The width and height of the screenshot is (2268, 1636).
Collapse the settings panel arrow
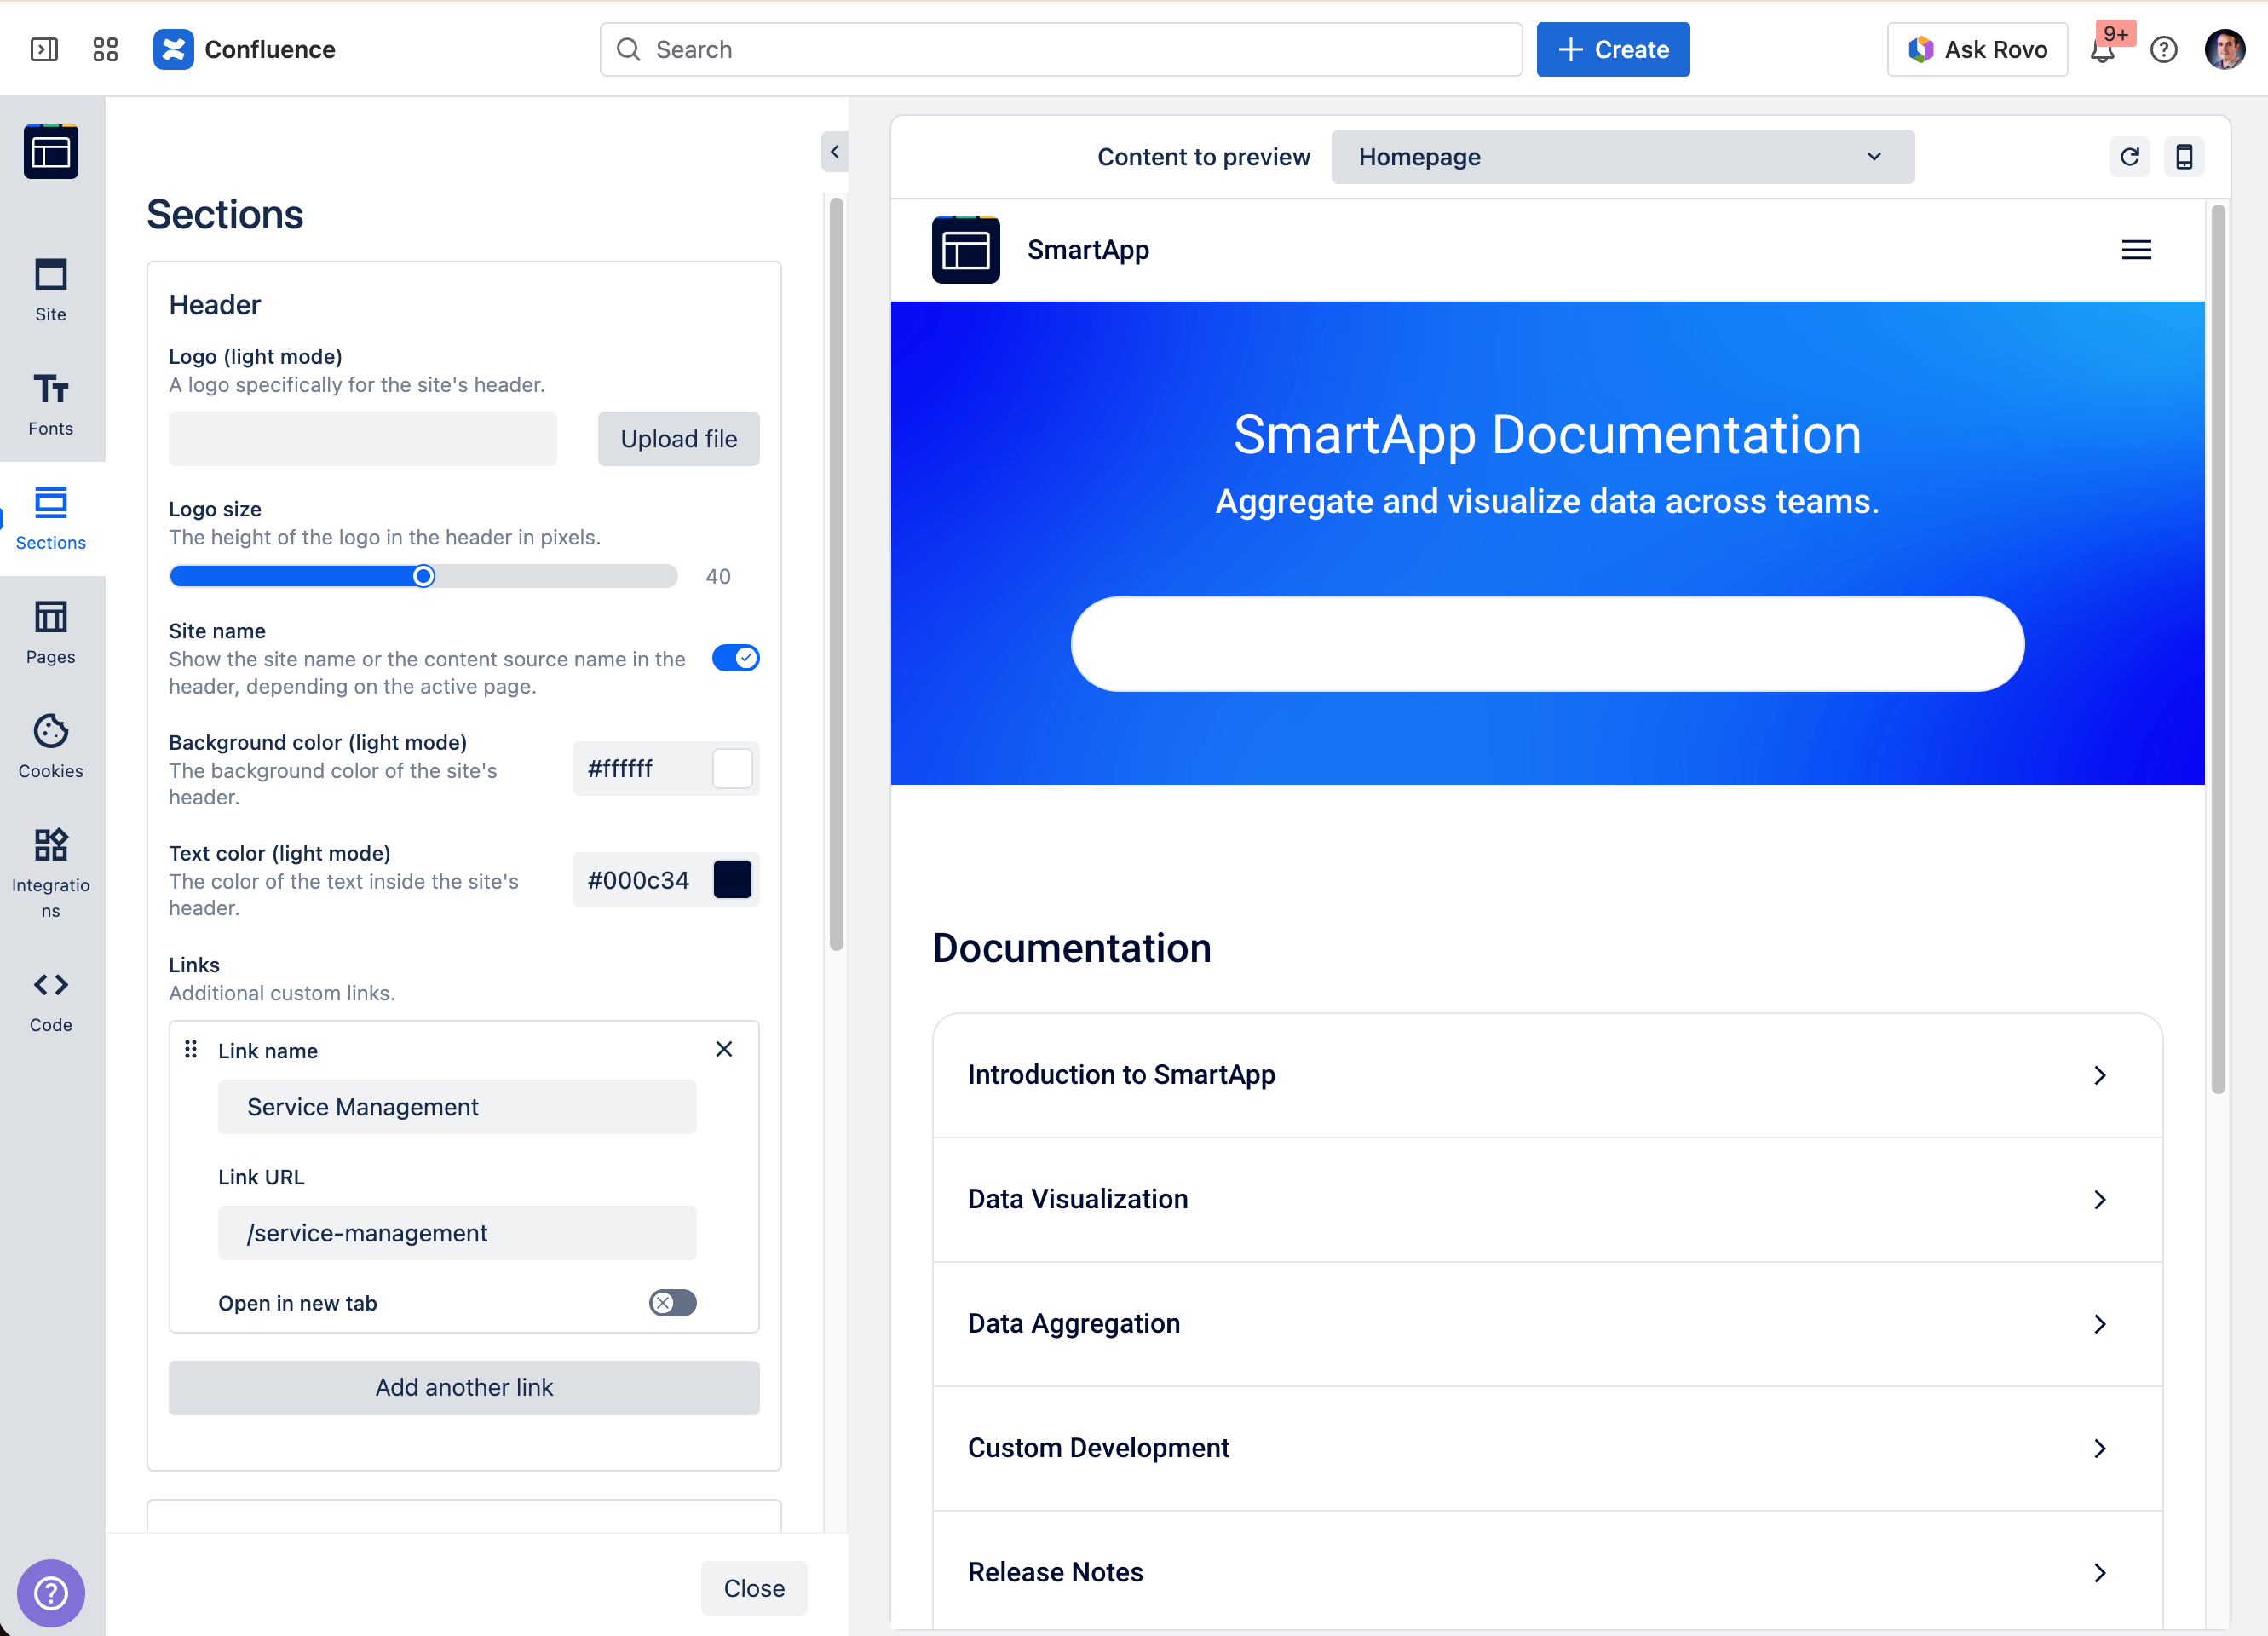(x=834, y=152)
